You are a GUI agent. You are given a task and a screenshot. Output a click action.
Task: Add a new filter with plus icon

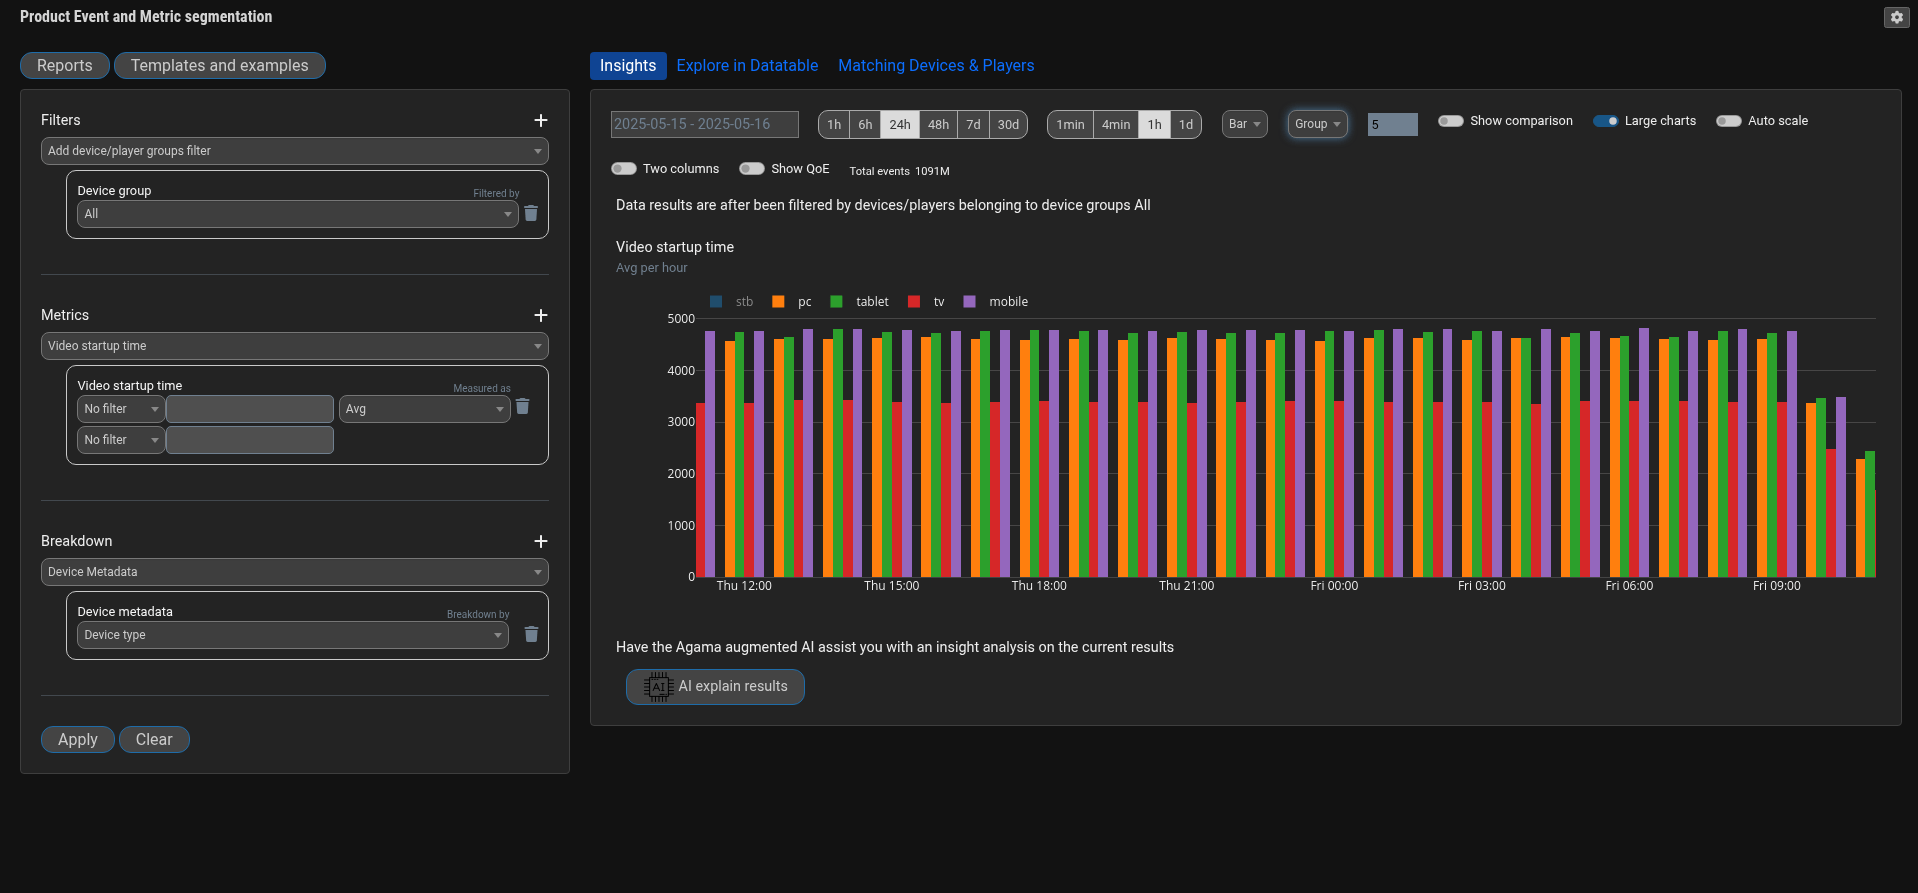541,120
